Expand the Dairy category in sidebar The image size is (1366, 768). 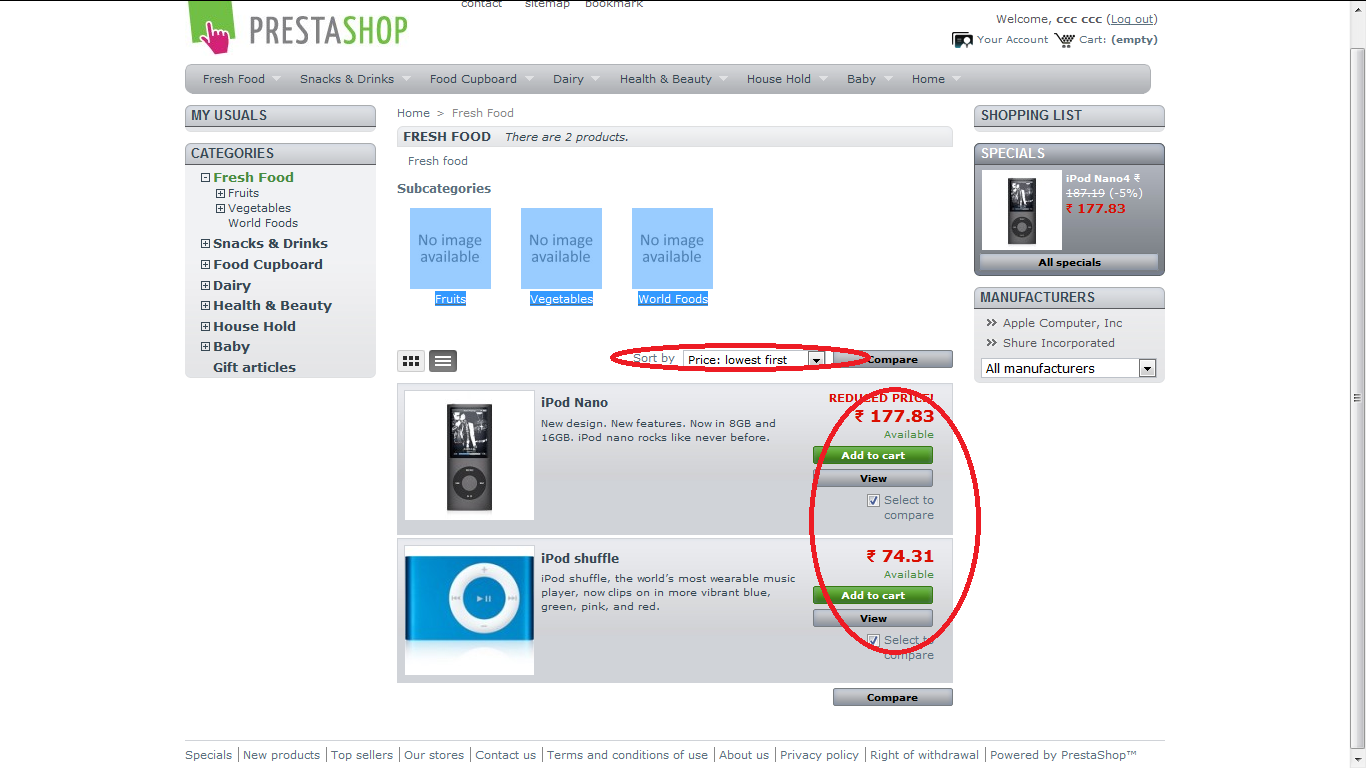pos(205,286)
